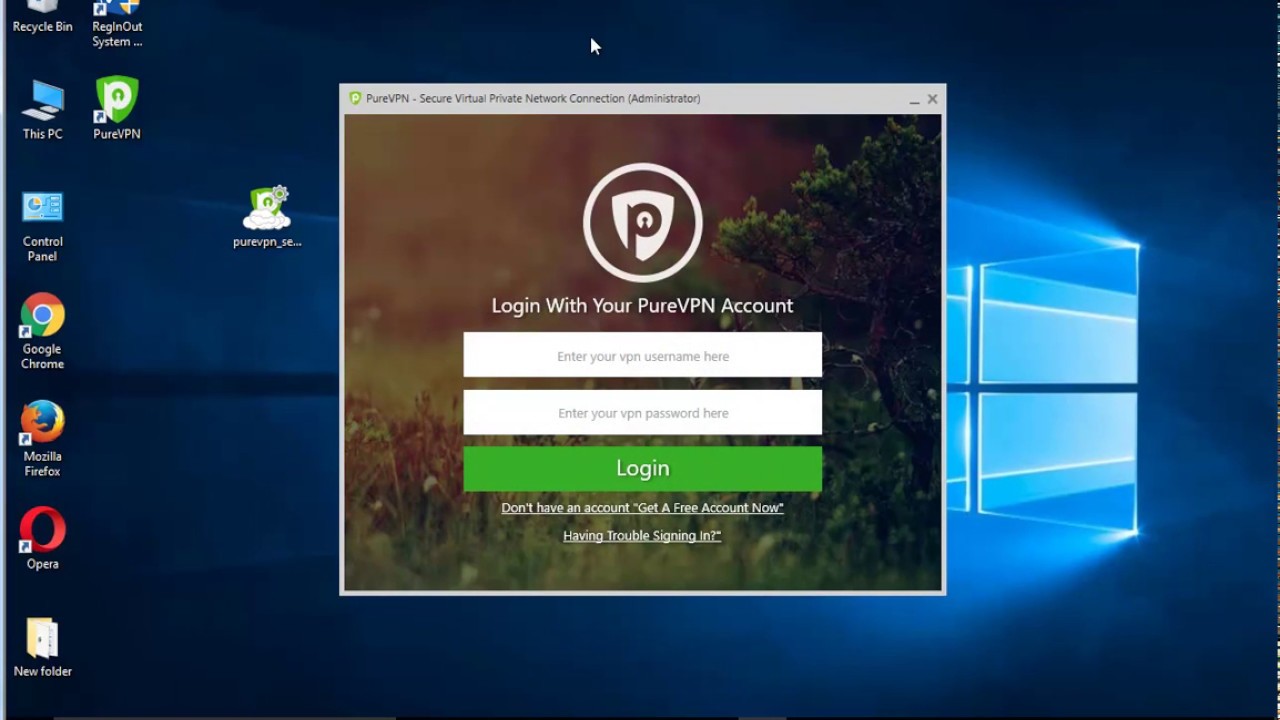Select the This PC desktop icon
The width and height of the screenshot is (1280, 720).
click(42, 110)
